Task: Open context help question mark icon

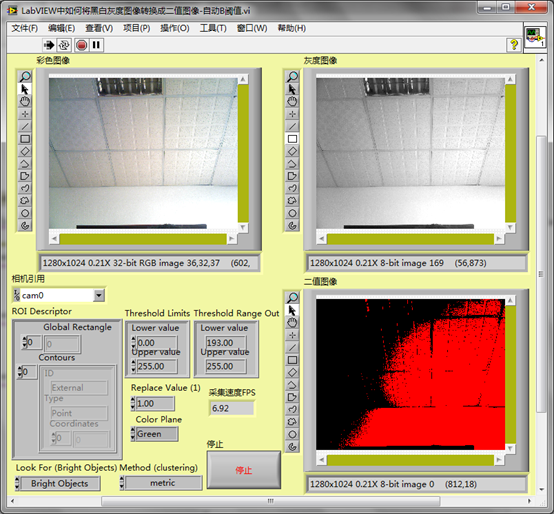Action: tap(514, 45)
